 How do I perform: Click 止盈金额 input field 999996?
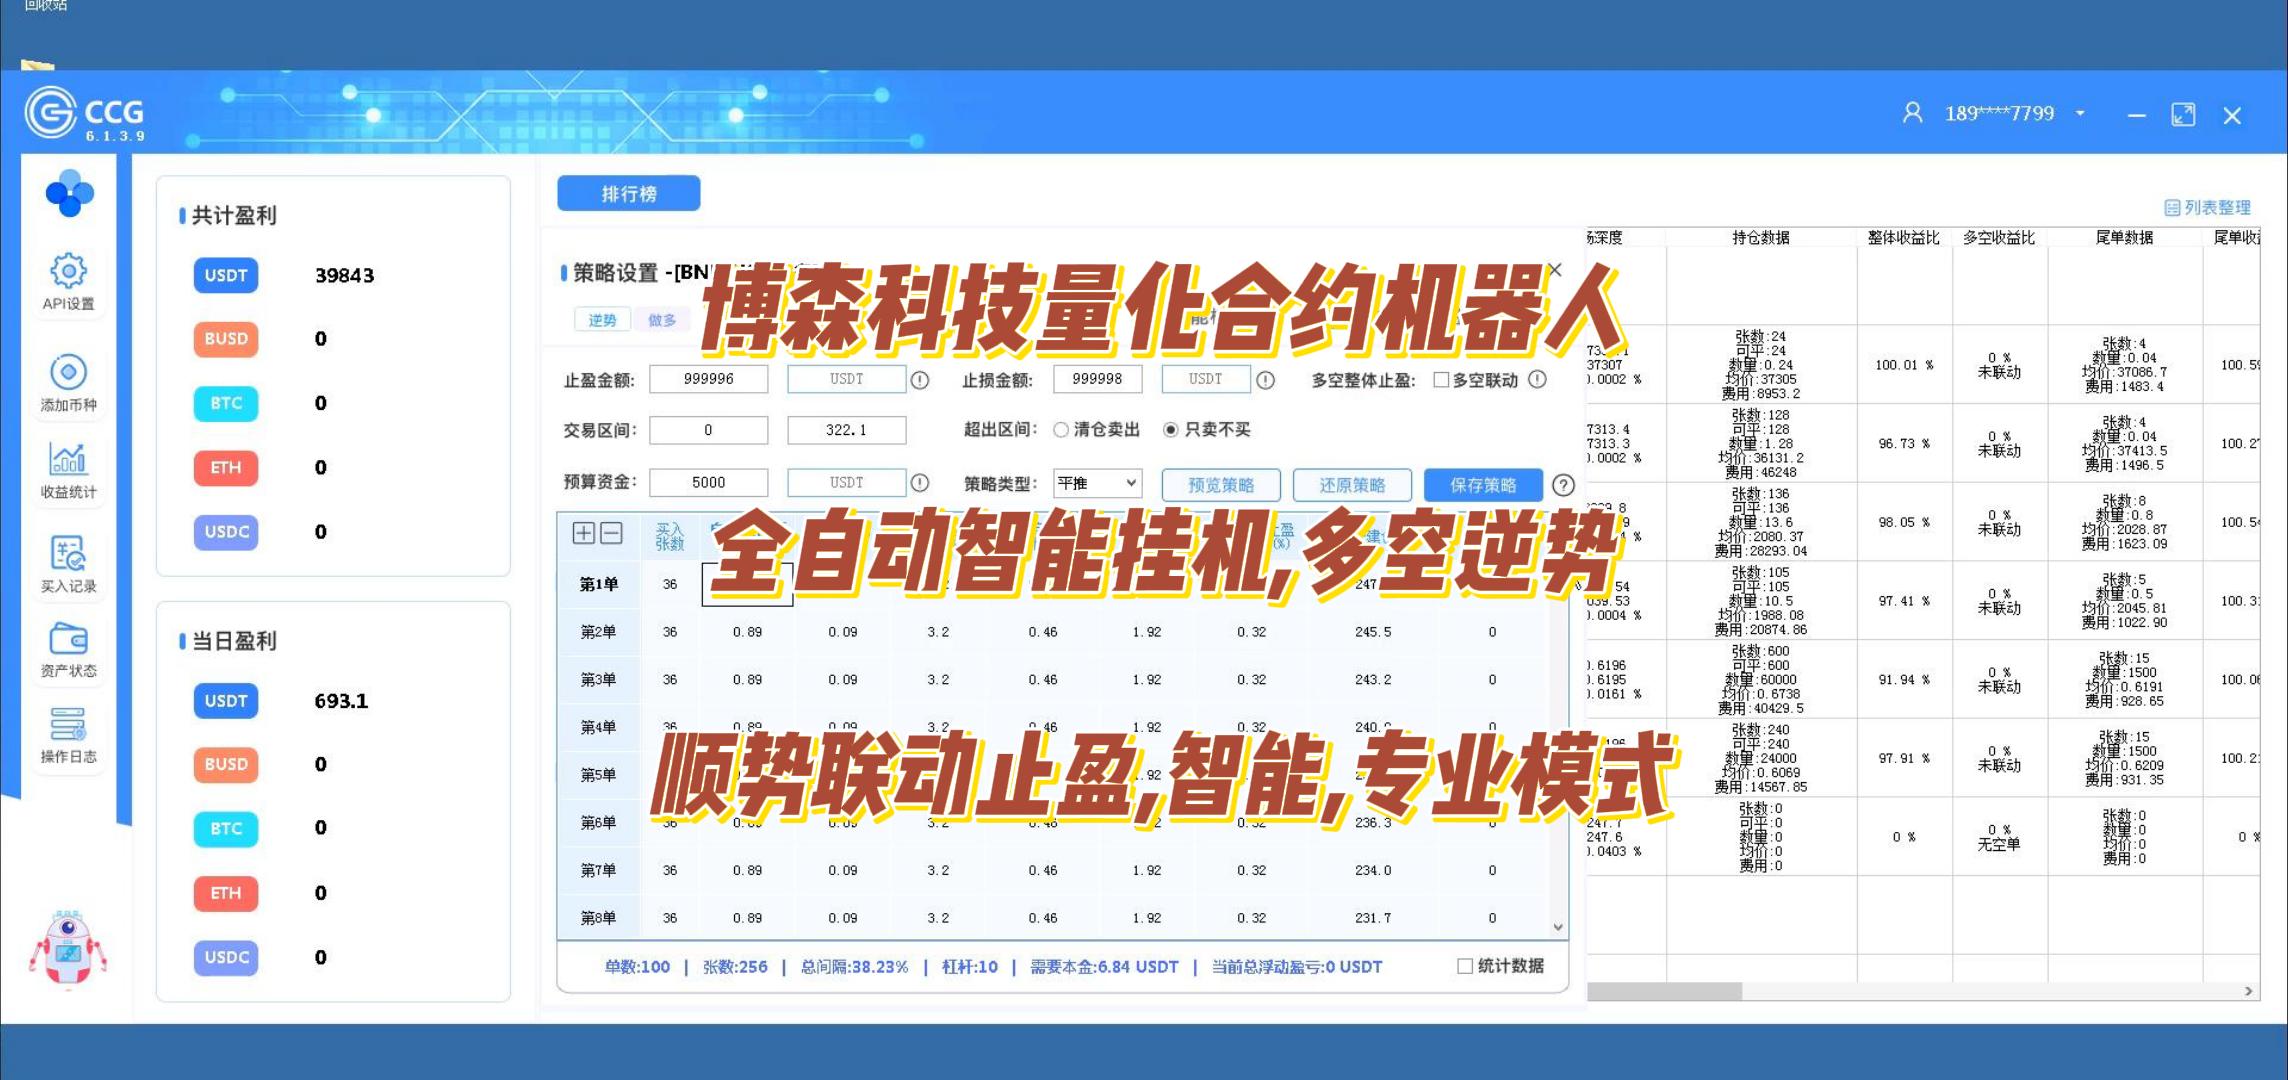pos(709,379)
